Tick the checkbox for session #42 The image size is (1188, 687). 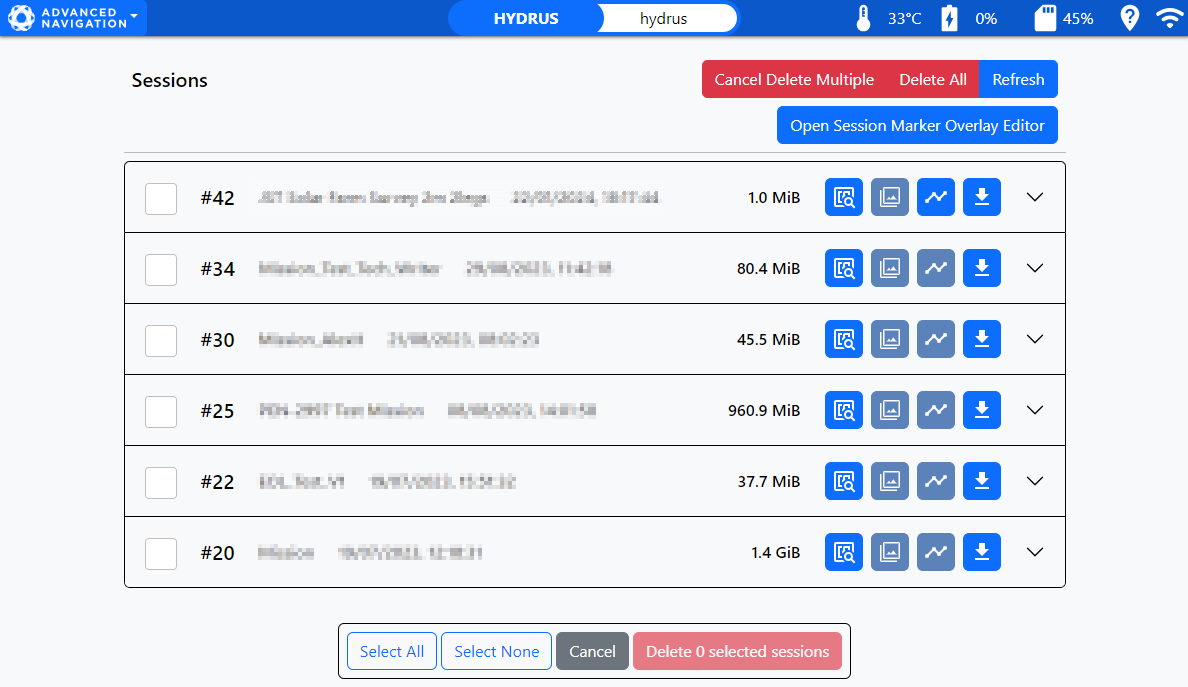point(161,198)
